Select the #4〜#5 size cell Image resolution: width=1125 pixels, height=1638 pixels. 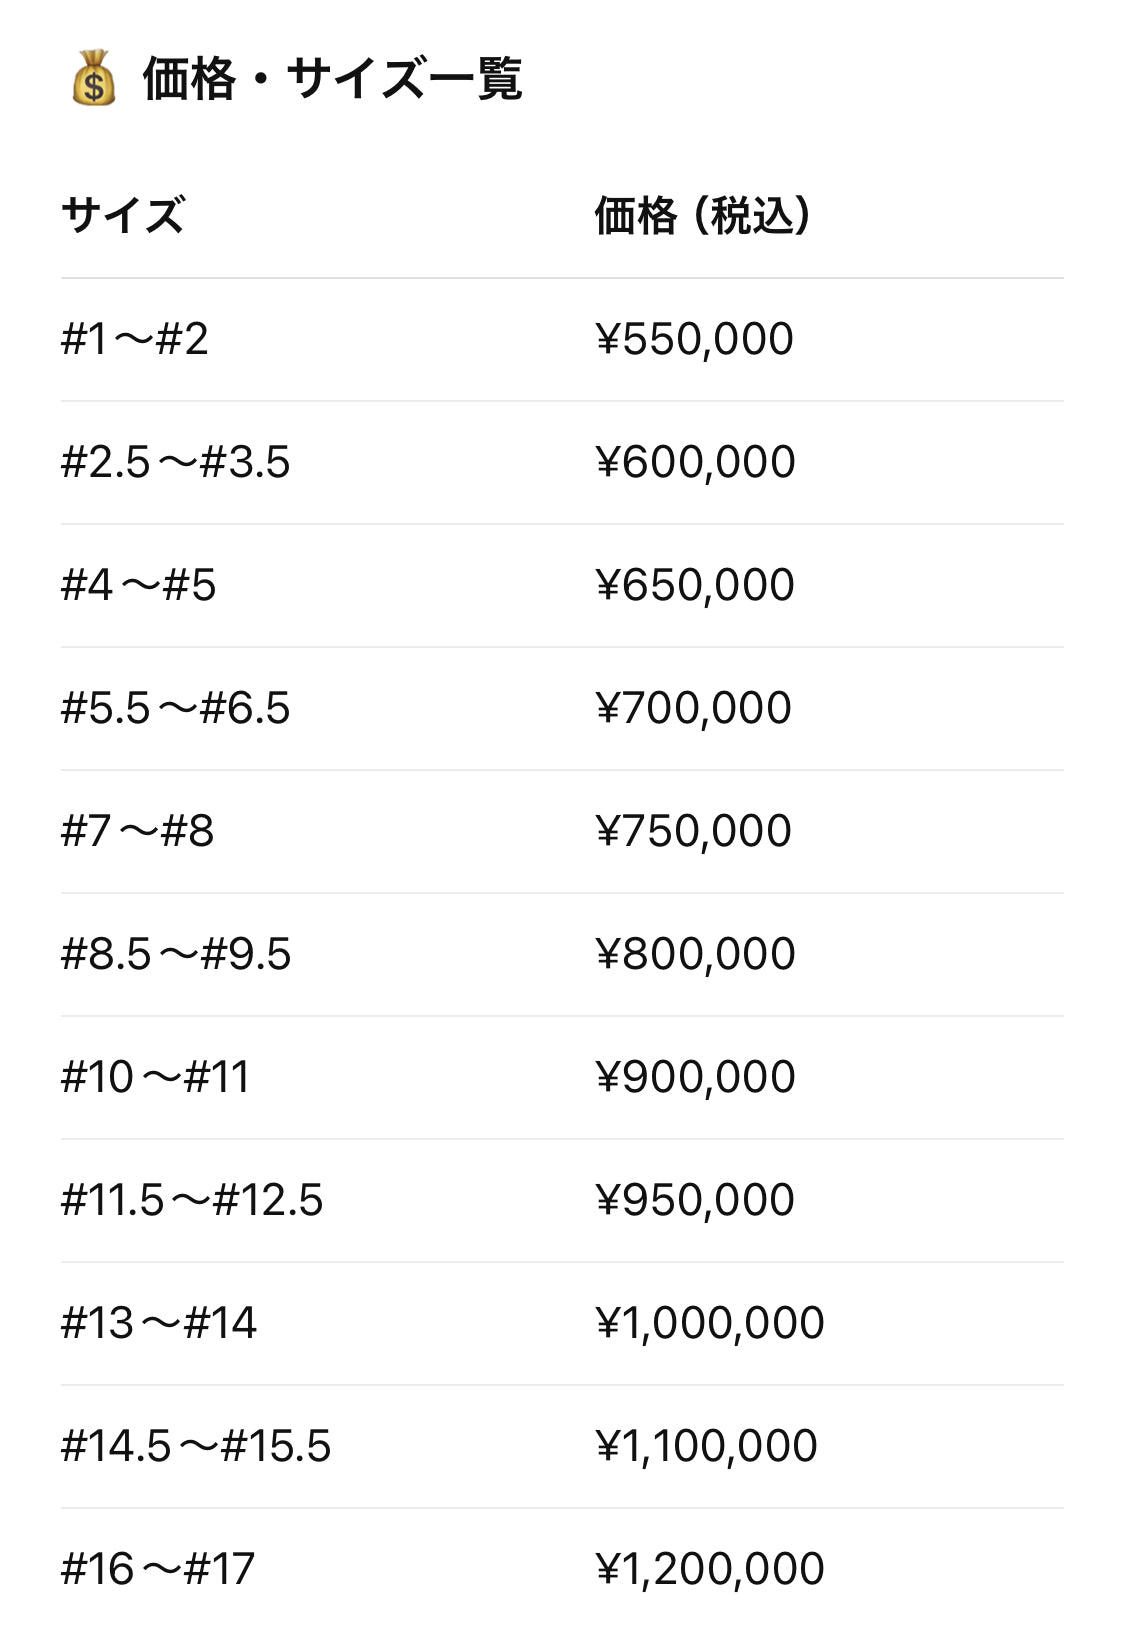(x=139, y=585)
